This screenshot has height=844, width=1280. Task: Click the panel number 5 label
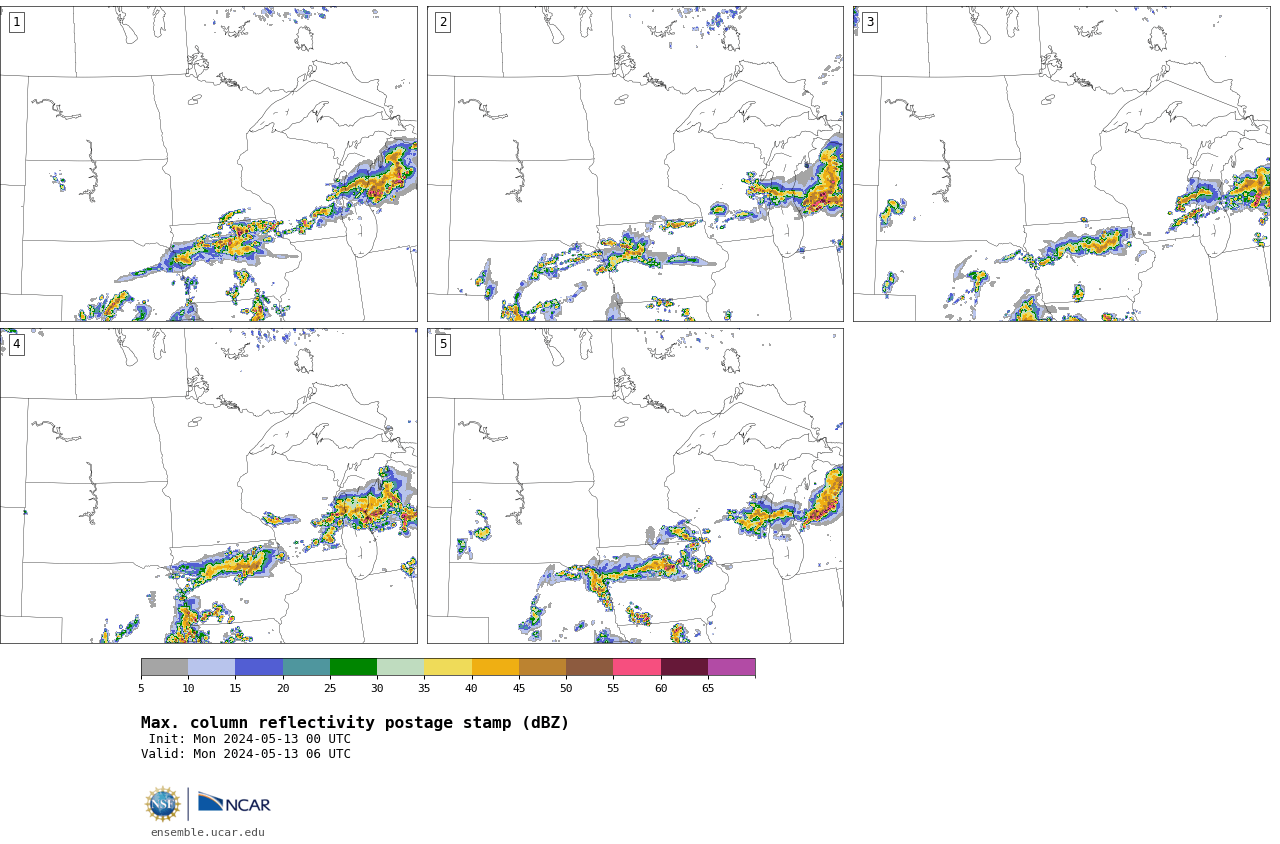pos(443,344)
